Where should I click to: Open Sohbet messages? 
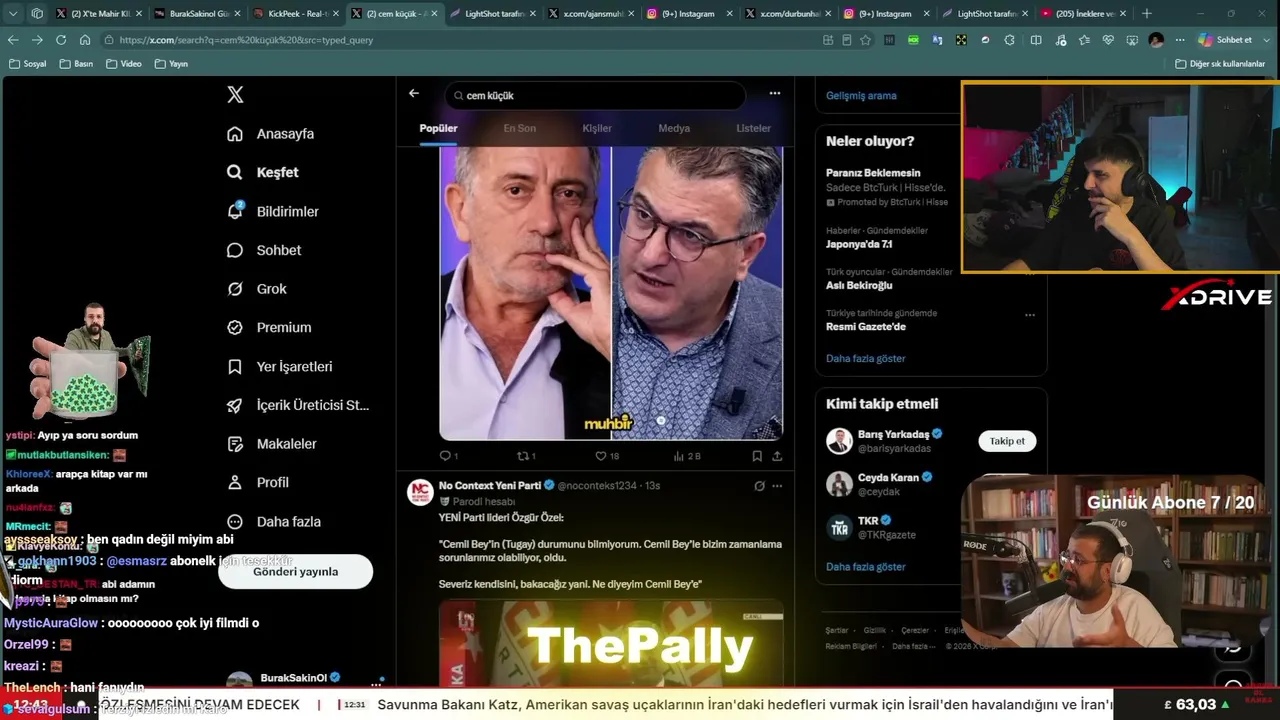[x=264, y=250]
